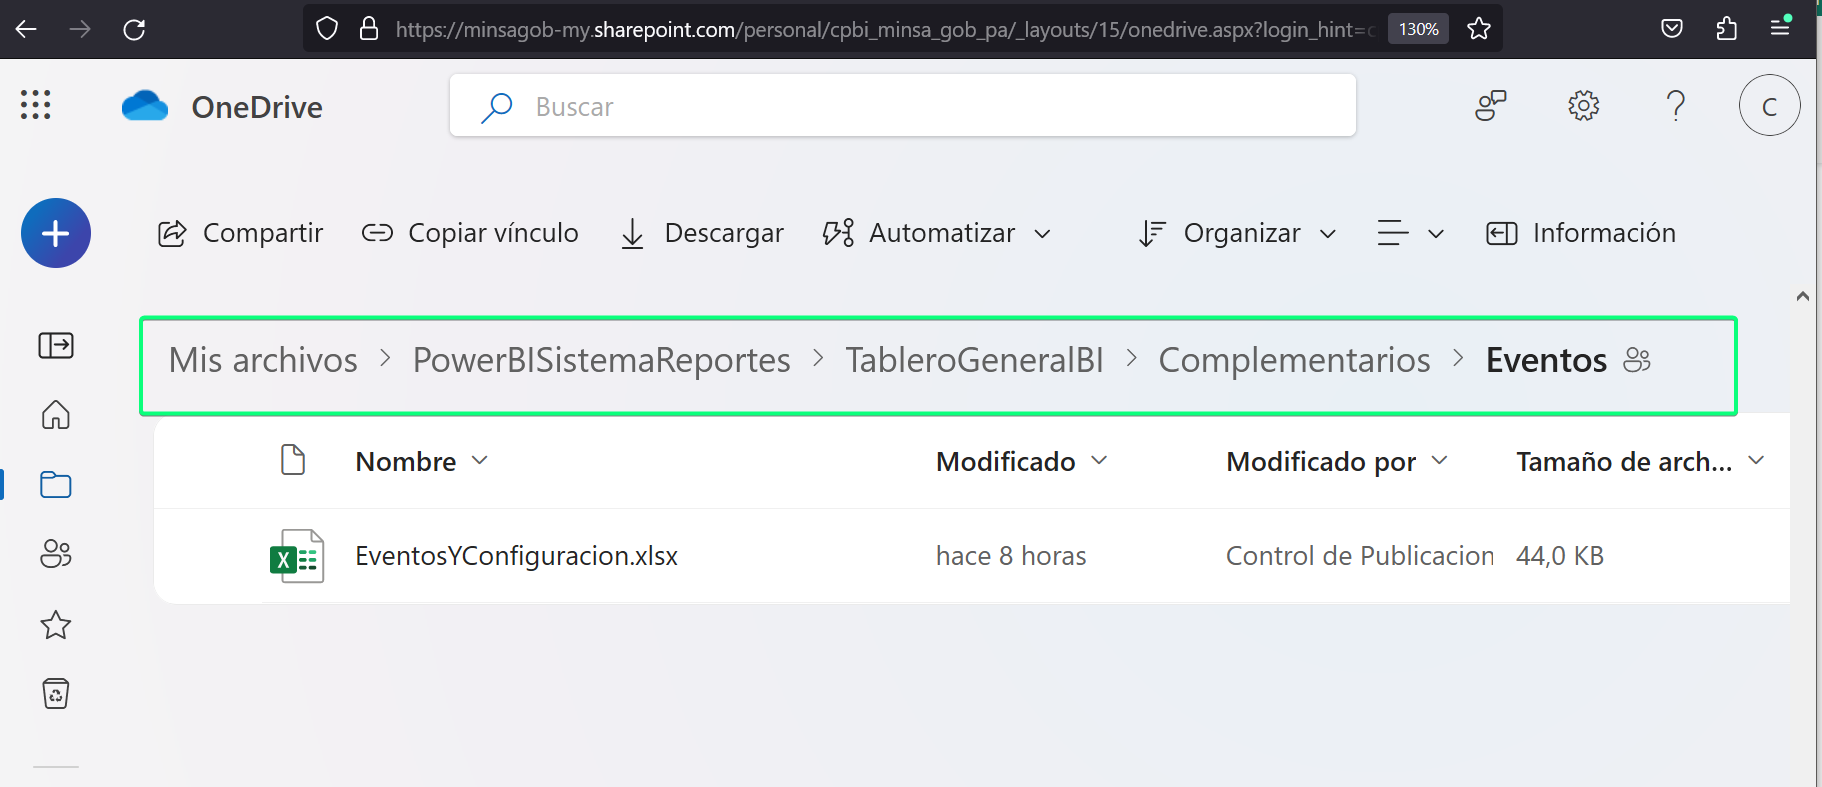1822x787 pixels.
Task: Open the view options list dropdown
Action: 1411,233
